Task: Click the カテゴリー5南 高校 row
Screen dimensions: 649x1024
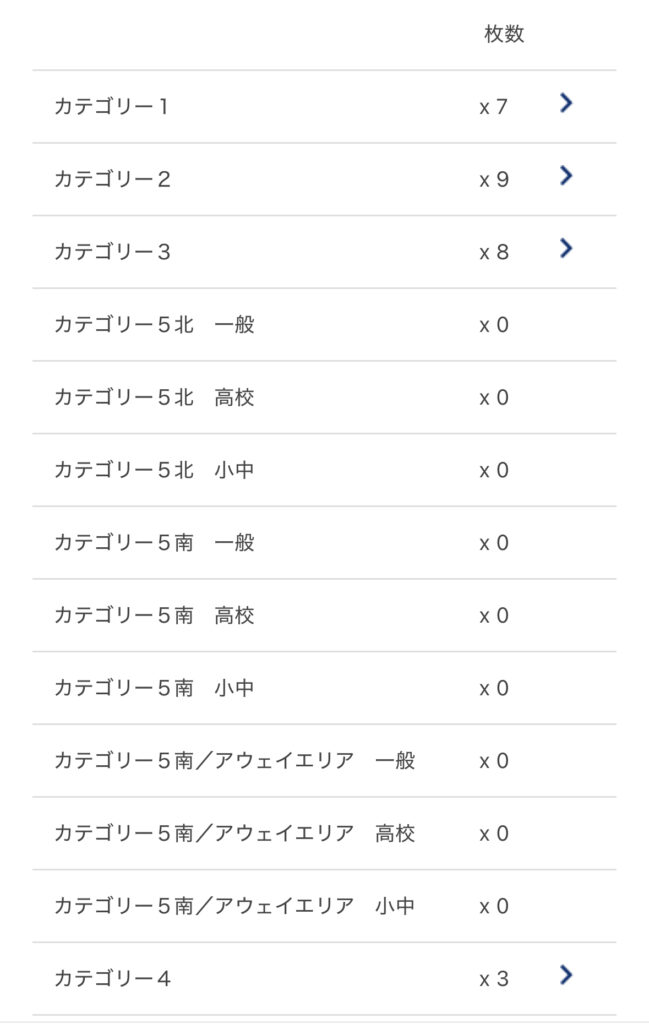Action: (154, 615)
